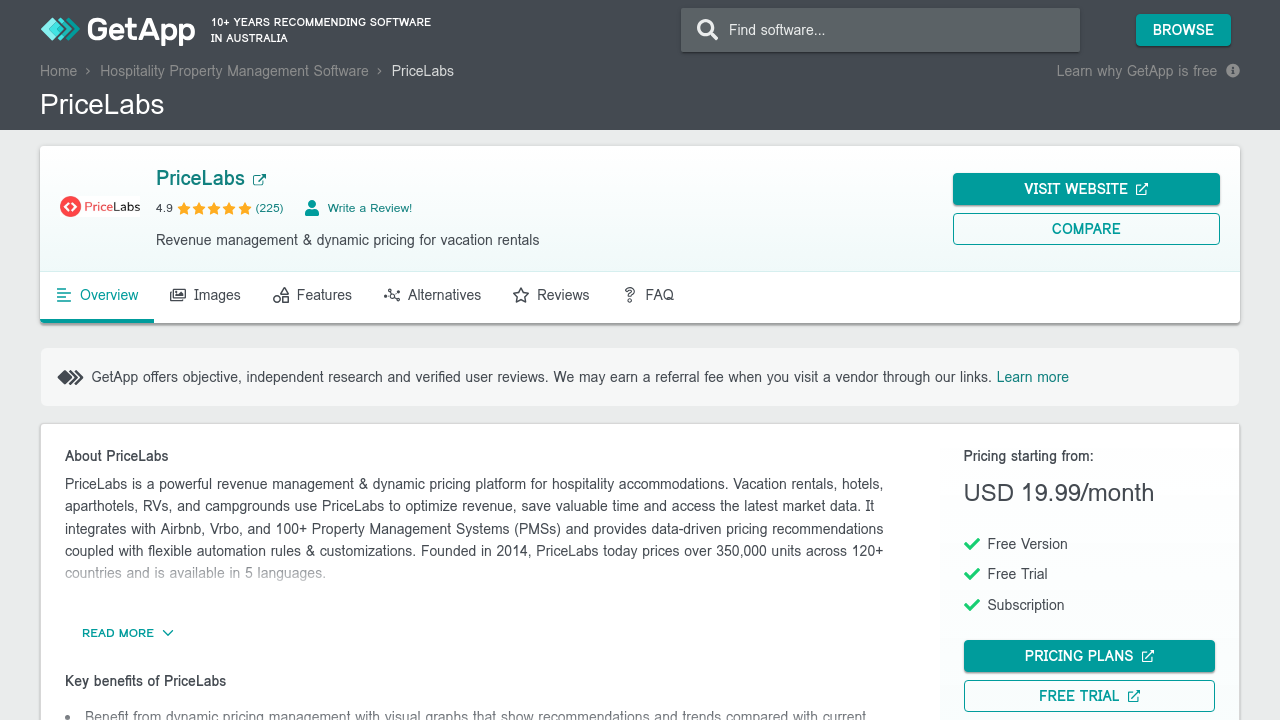Click the info icon beside GetApp is free
Screen dimensions: 1280x720
pyautogui.click(x=1233, y=71)
